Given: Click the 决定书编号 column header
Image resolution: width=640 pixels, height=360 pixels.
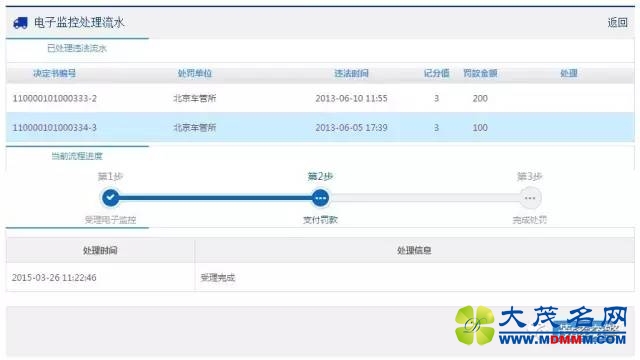Looking at the screenshot, I should click(x=54, y=73).
